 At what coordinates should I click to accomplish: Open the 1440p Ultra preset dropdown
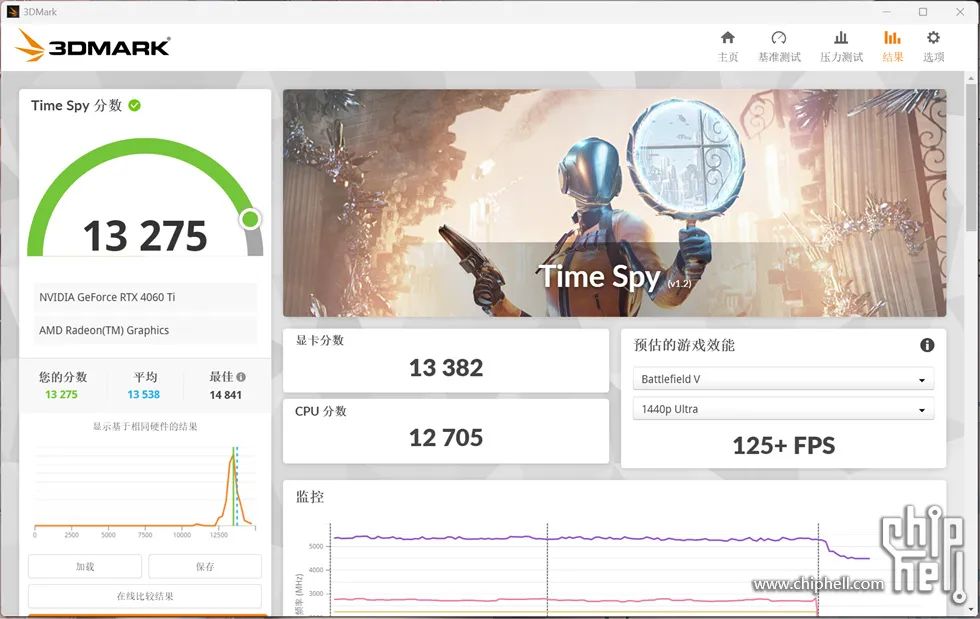point(783,409)
